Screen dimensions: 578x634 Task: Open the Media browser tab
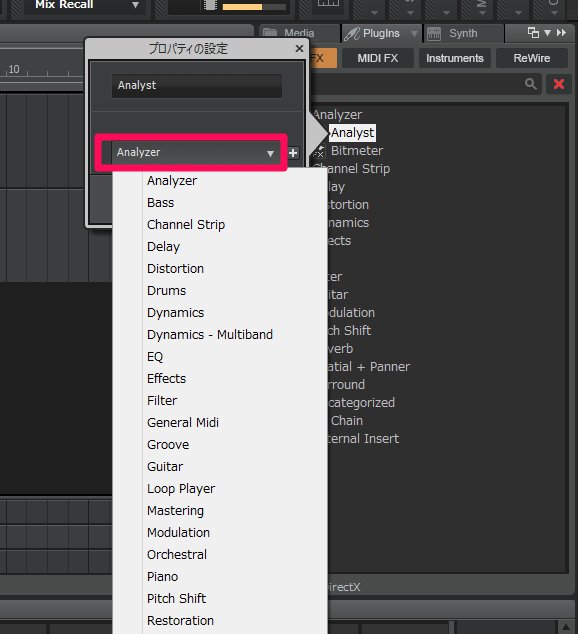coord(299,33)
